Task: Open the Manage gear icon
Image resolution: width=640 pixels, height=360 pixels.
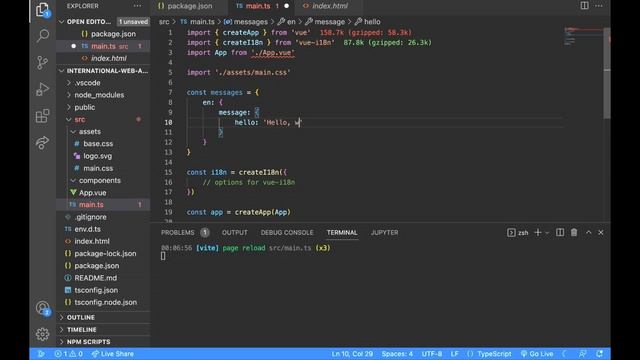Action: 42,334
